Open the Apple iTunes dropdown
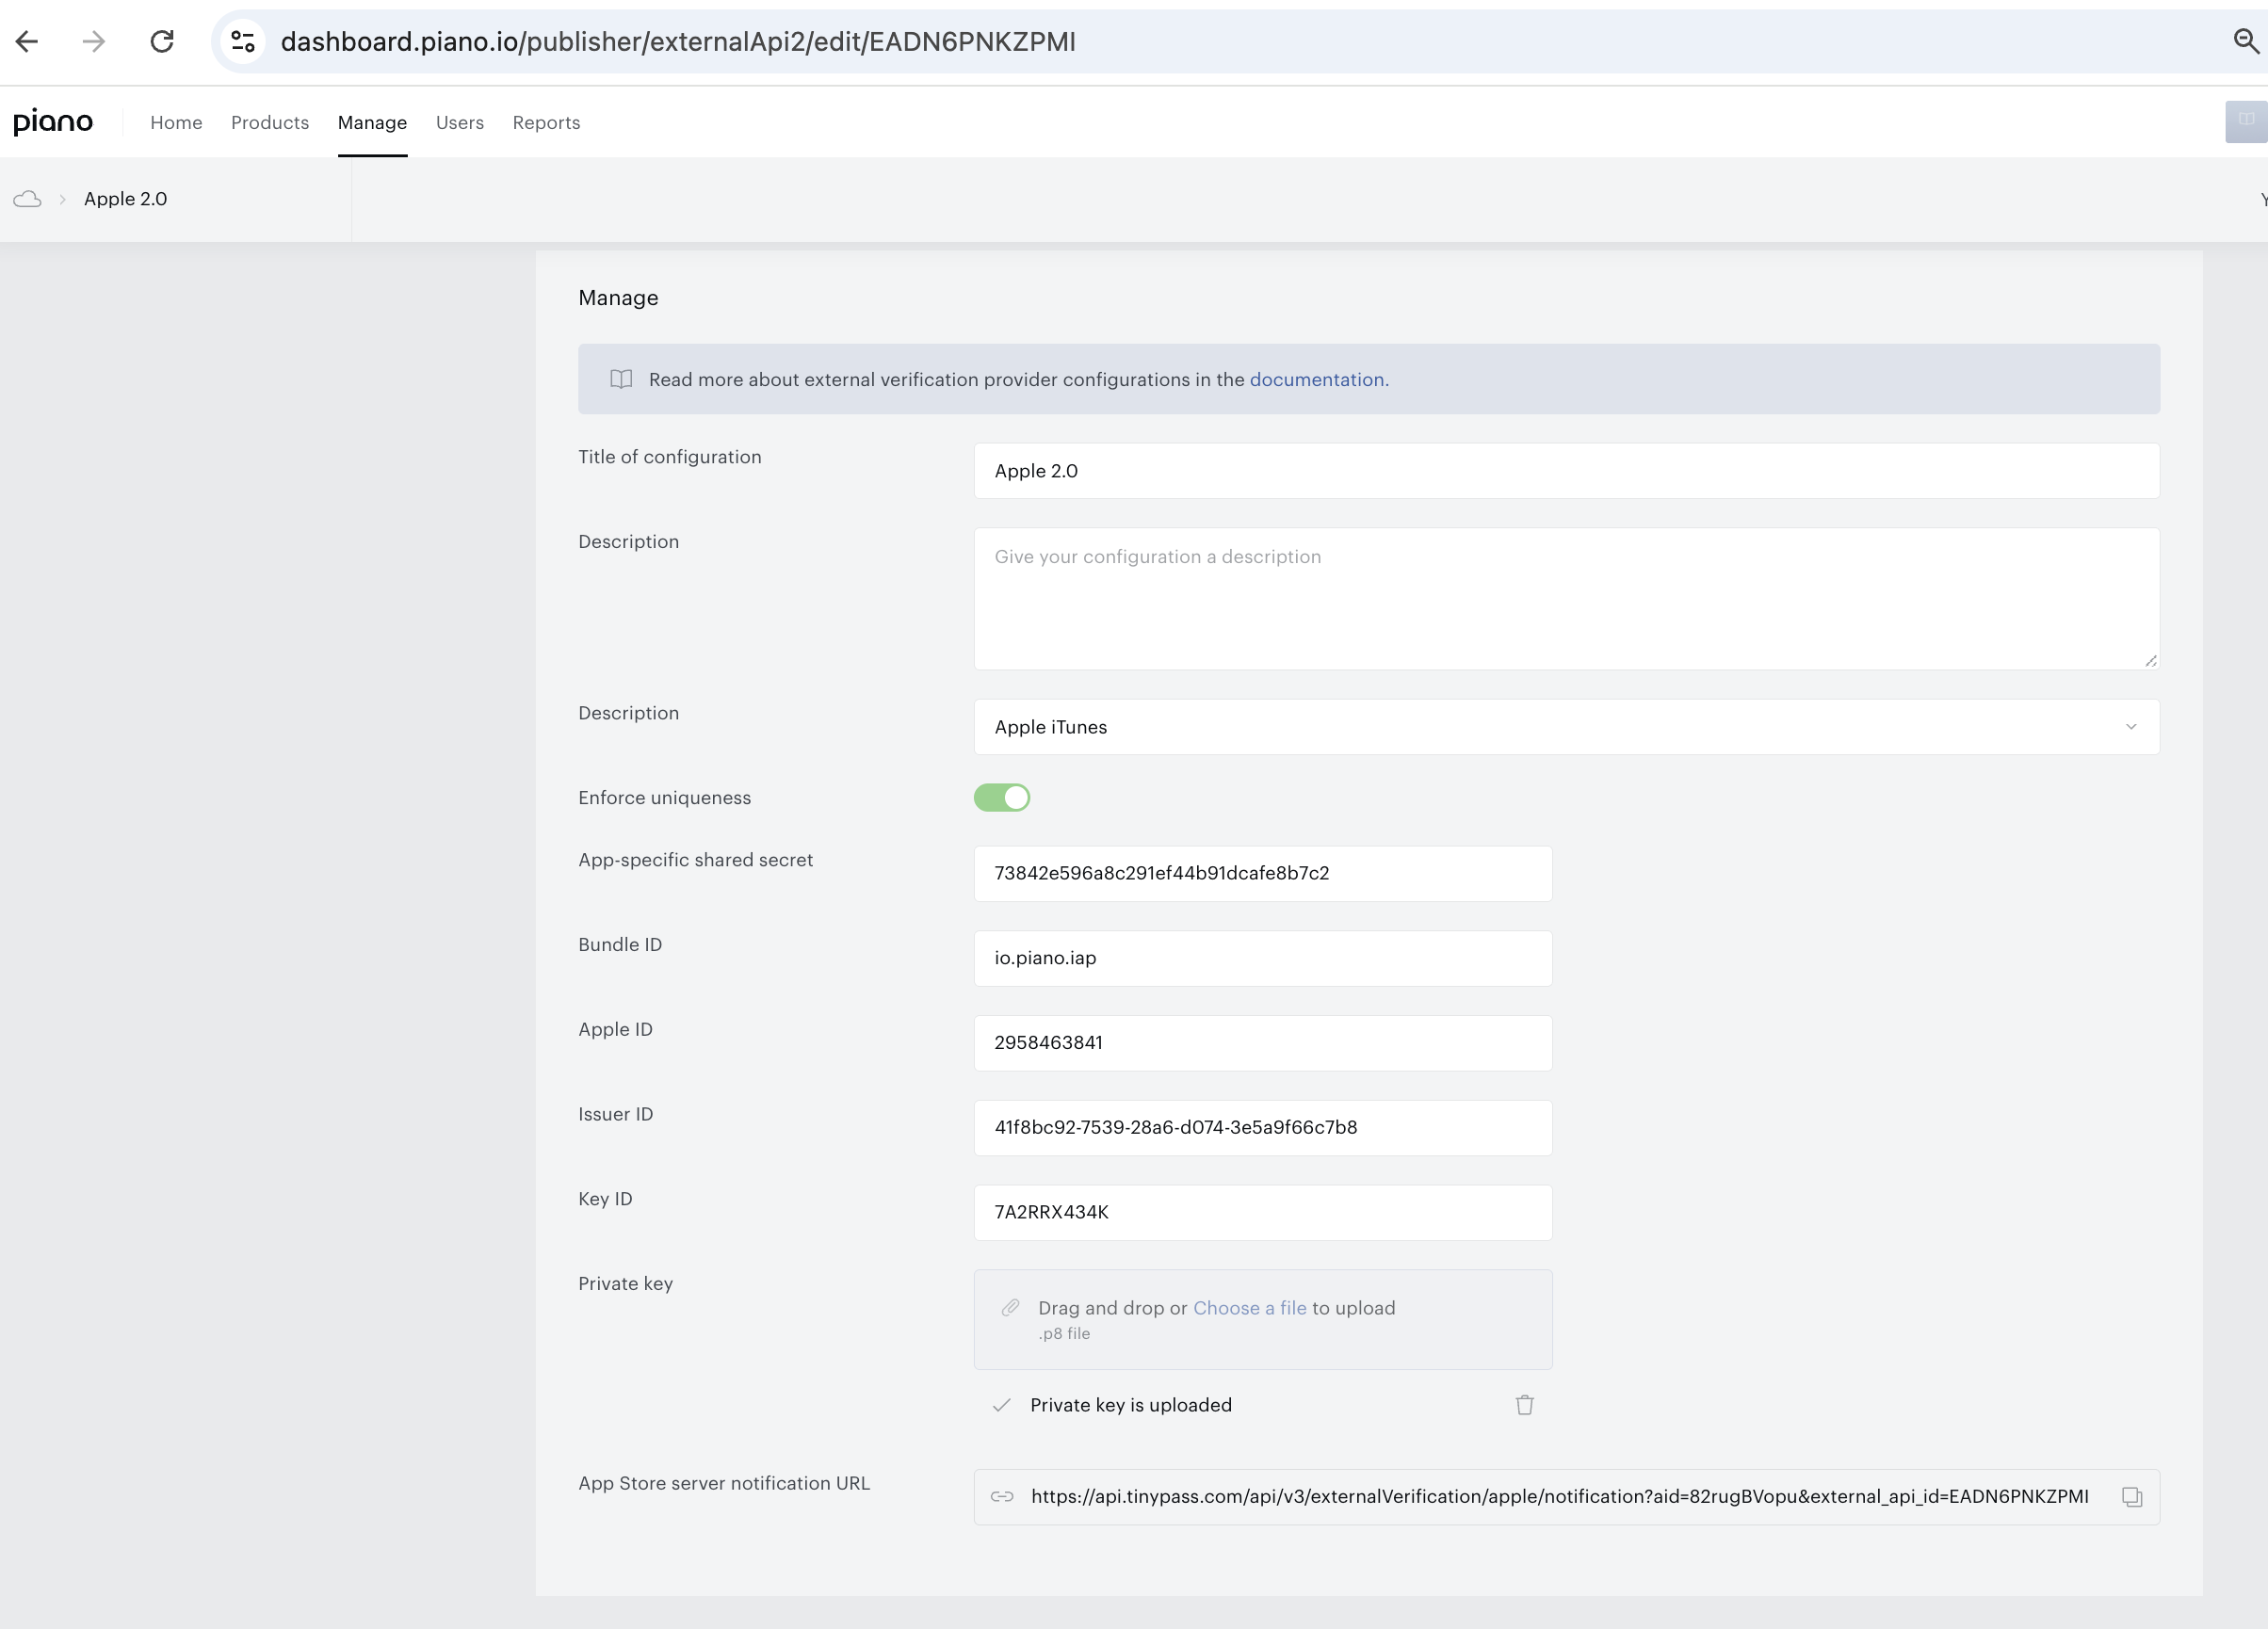Viewport: 2268px width, 1629px height. point(1566,727)
